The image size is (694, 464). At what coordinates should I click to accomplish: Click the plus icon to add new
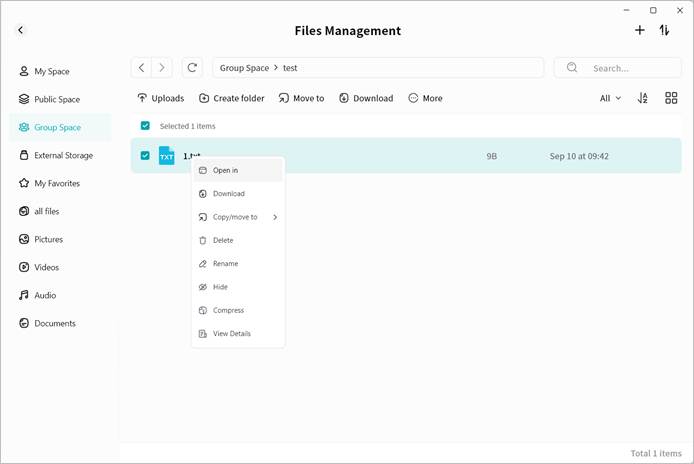point(640,30)
